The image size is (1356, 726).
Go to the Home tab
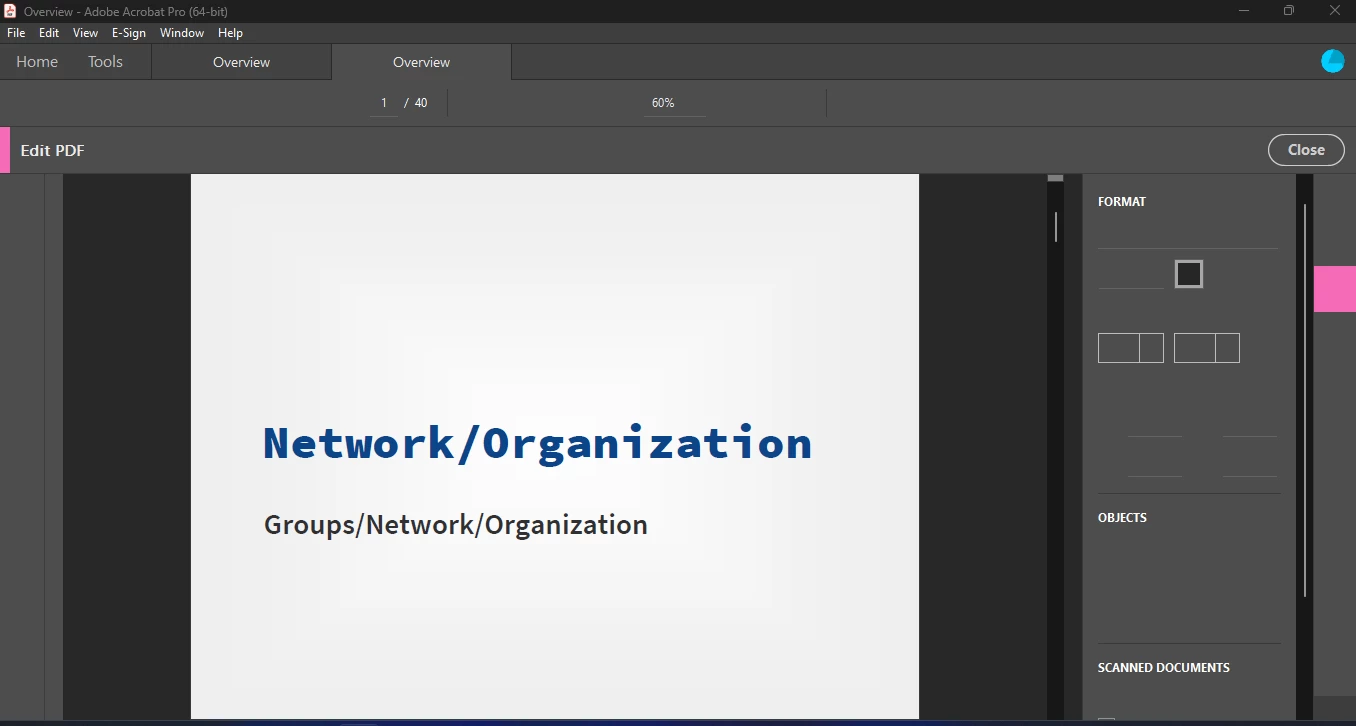[37, 62]
